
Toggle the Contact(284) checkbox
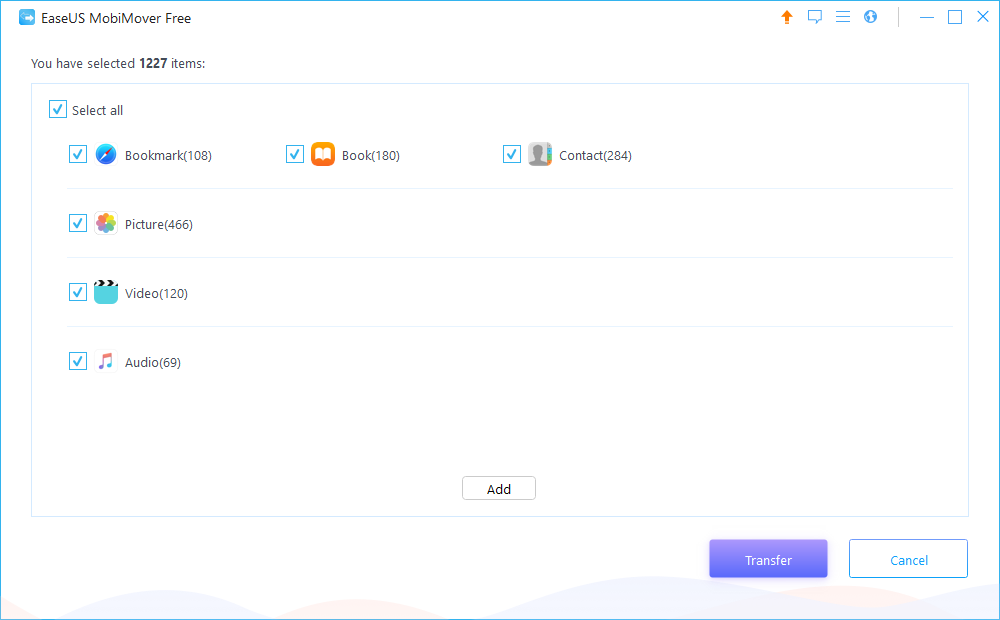point(512,154)
